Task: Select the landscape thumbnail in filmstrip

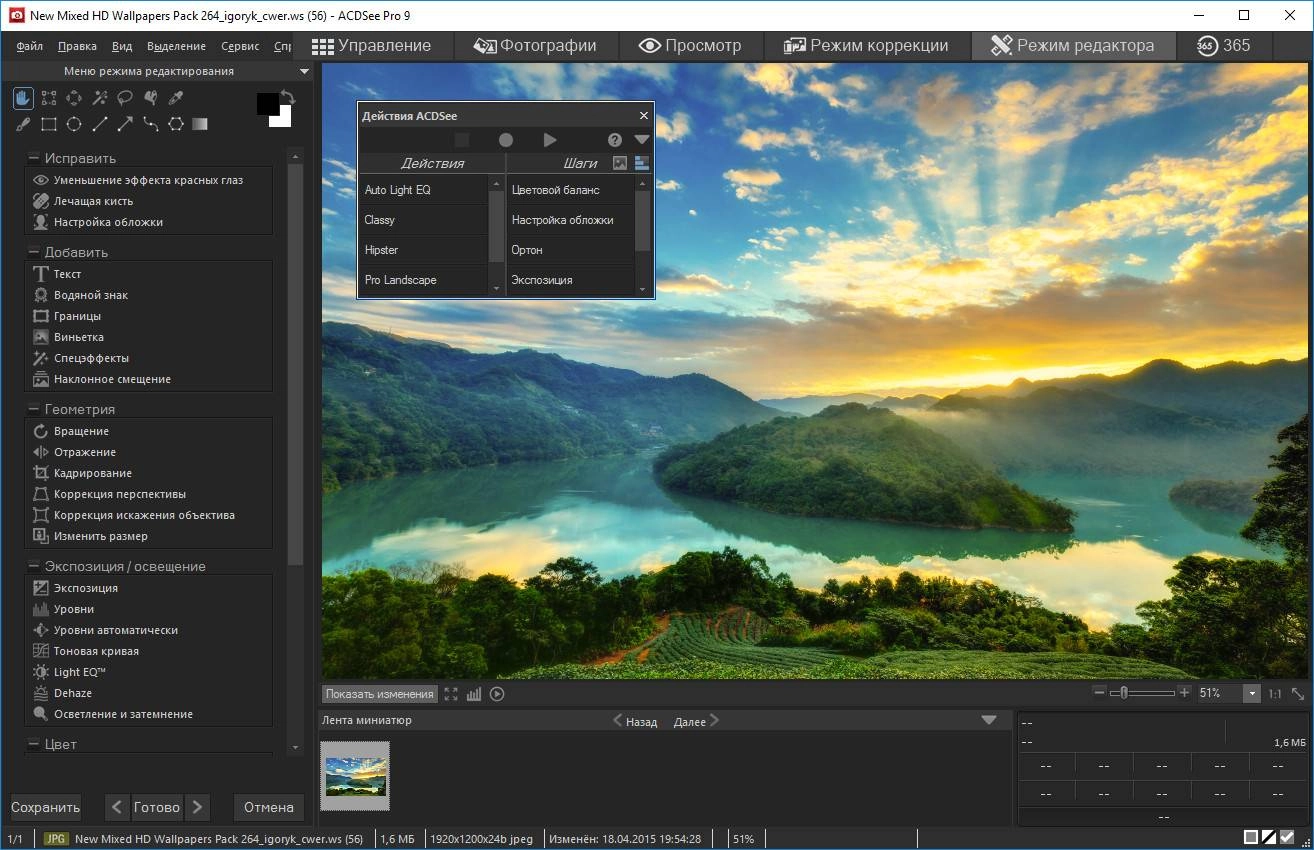Action: 355,775
